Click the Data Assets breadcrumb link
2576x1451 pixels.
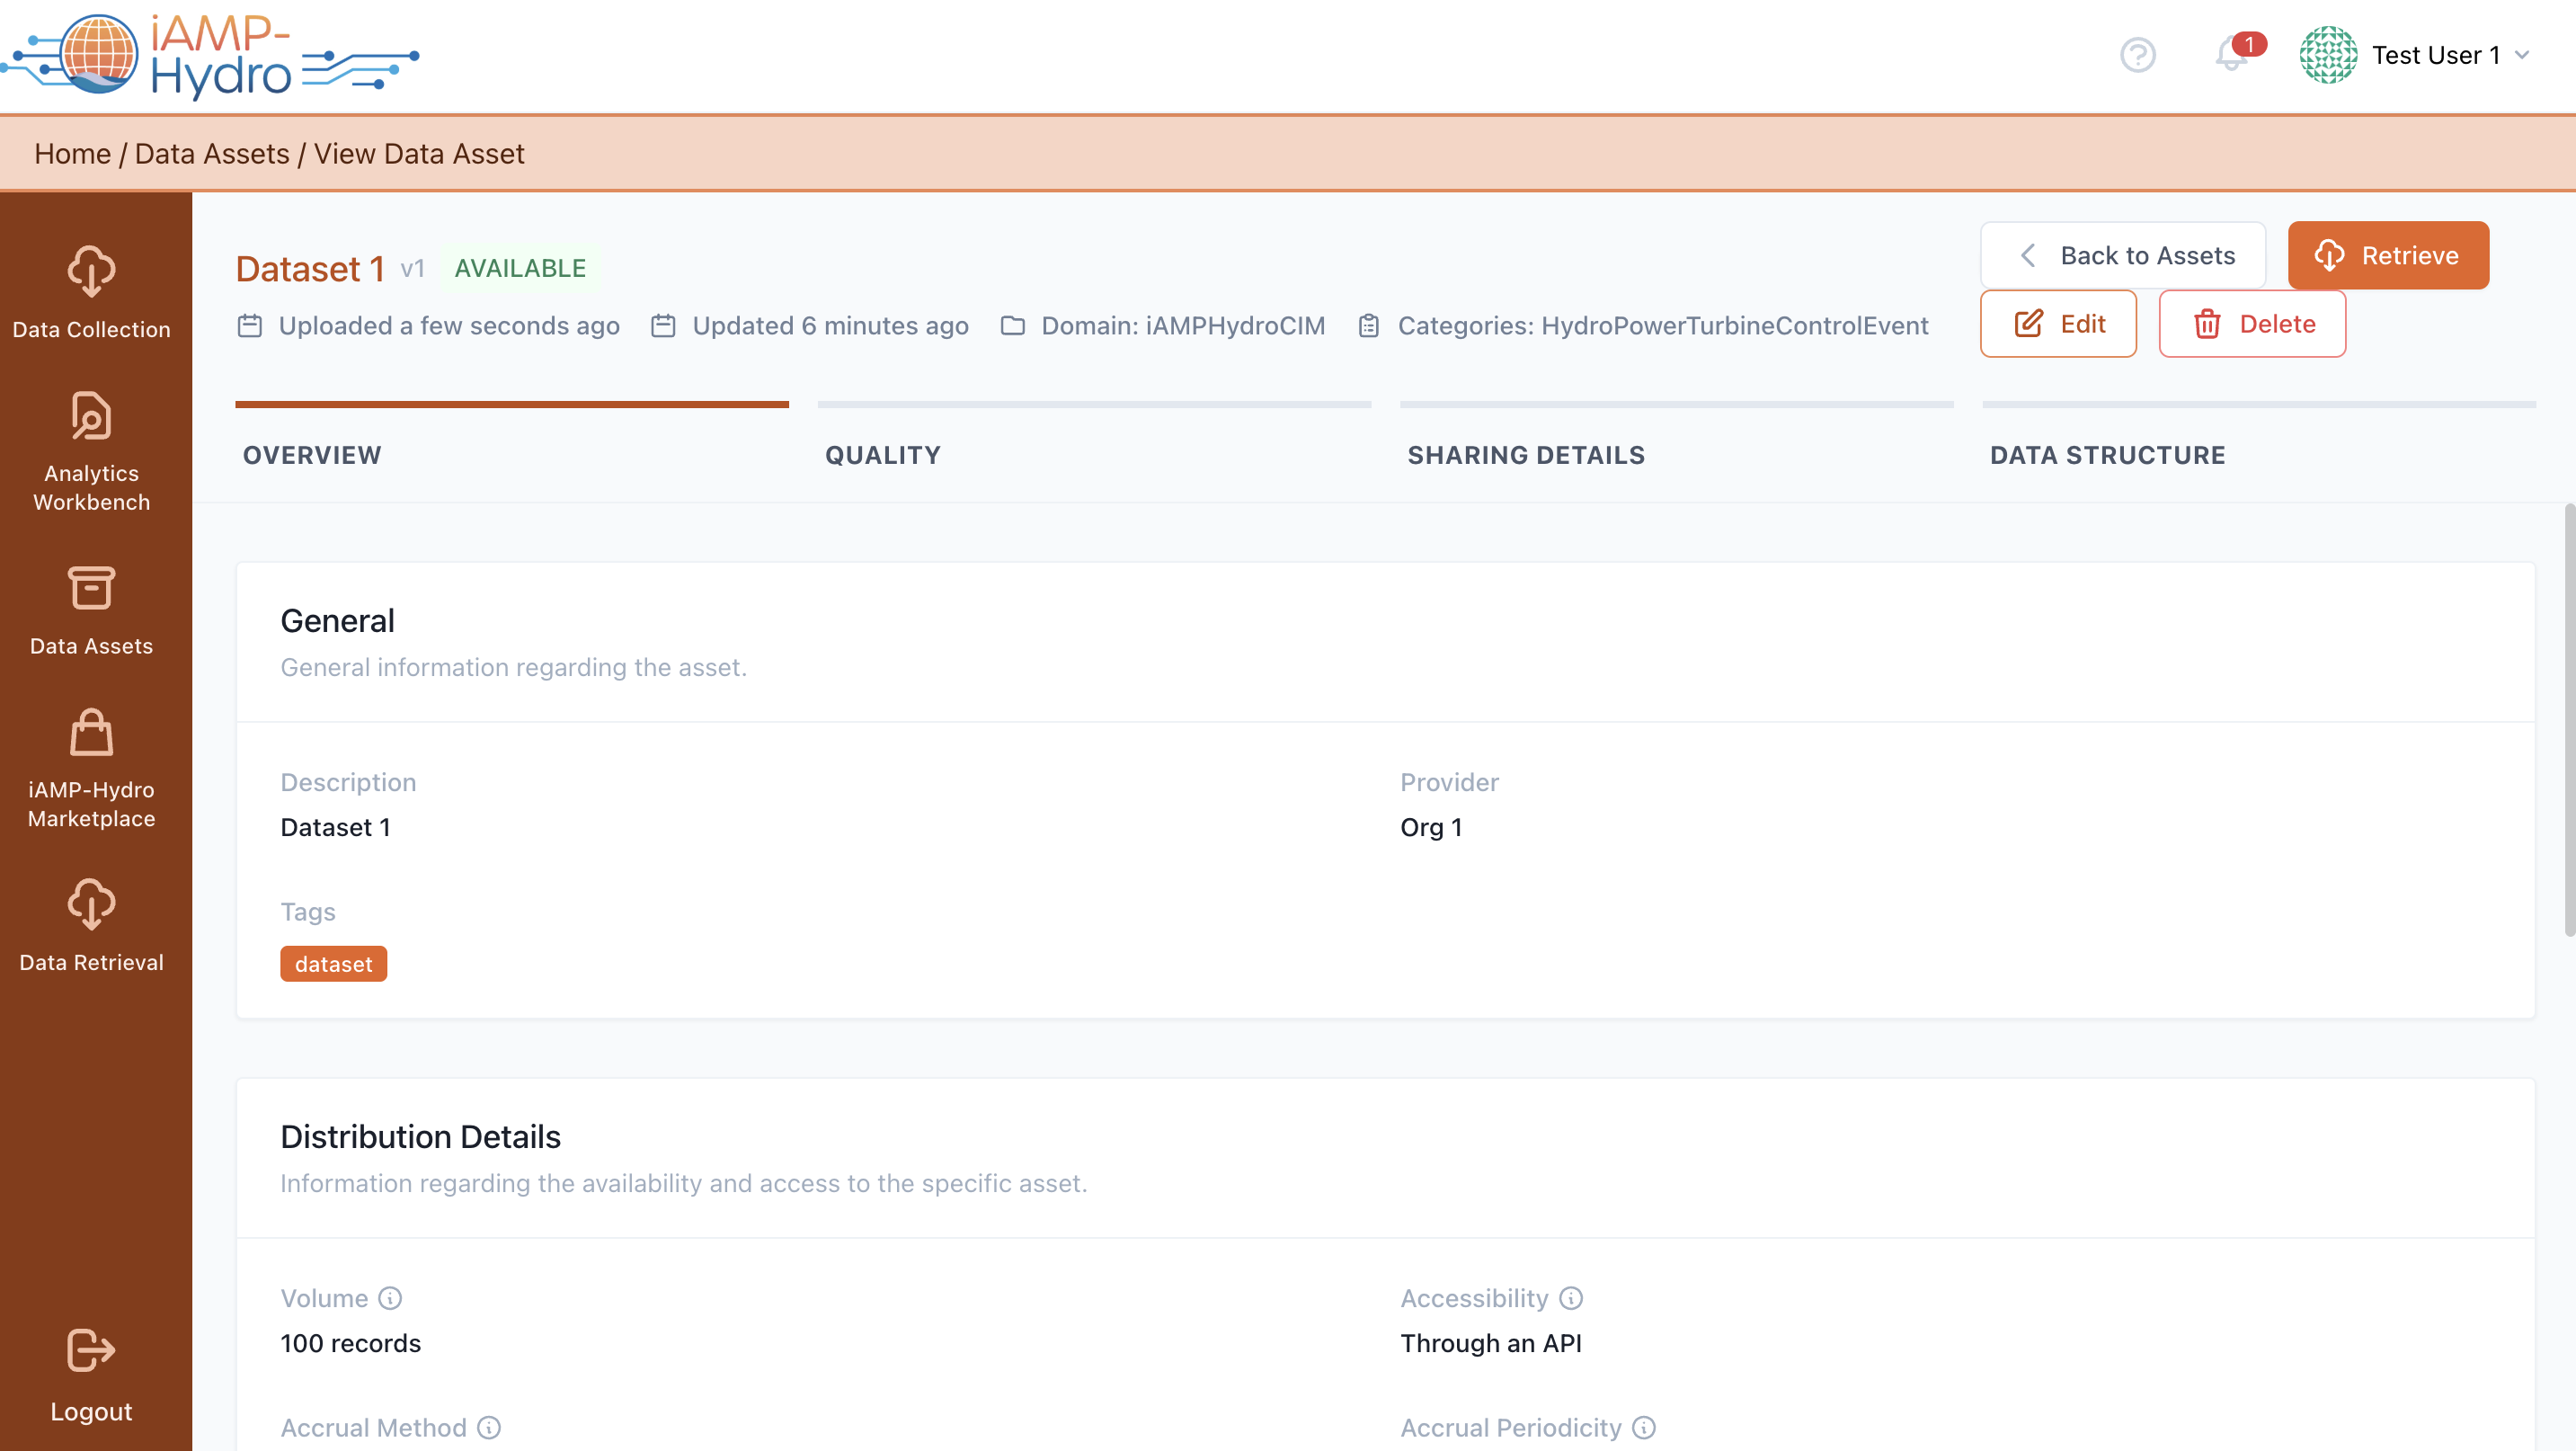coord(212,154)
